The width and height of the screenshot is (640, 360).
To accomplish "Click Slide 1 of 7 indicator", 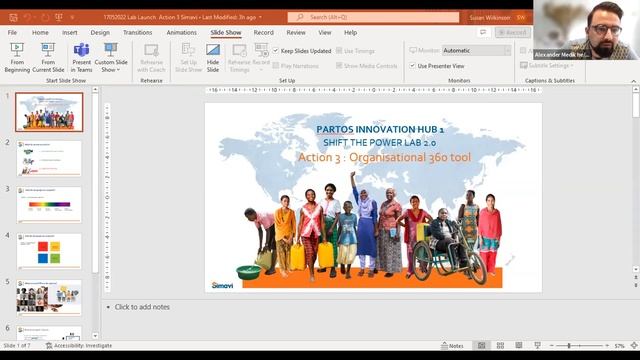I will (17, 346).
